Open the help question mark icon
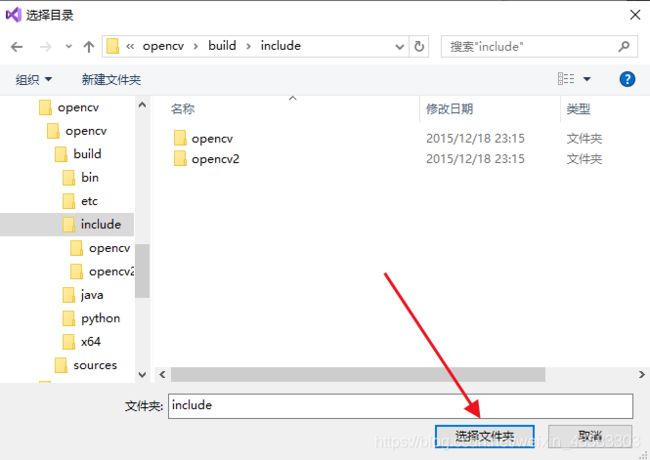This screenshot has width=650, height=460. tap(627, 79)
